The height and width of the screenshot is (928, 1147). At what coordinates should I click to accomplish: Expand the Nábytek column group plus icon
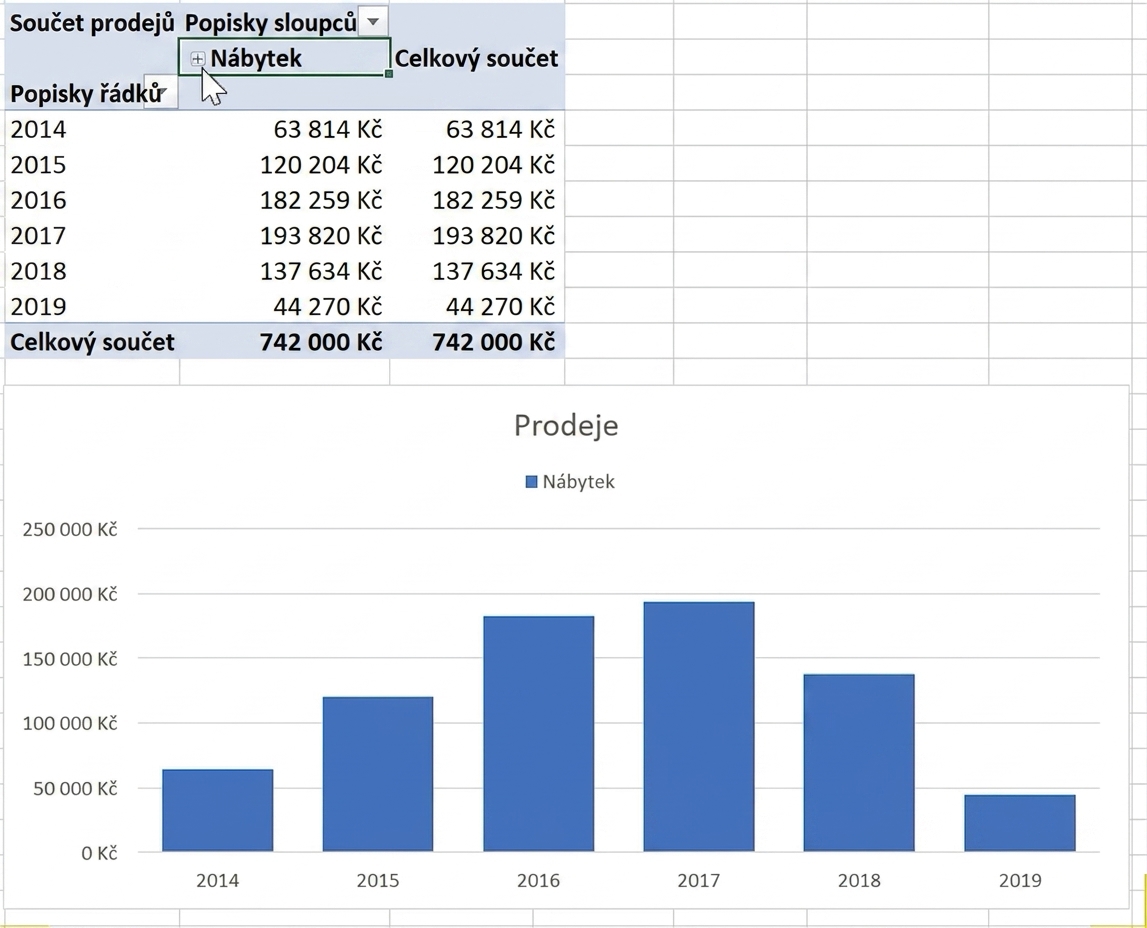point(198,59)
